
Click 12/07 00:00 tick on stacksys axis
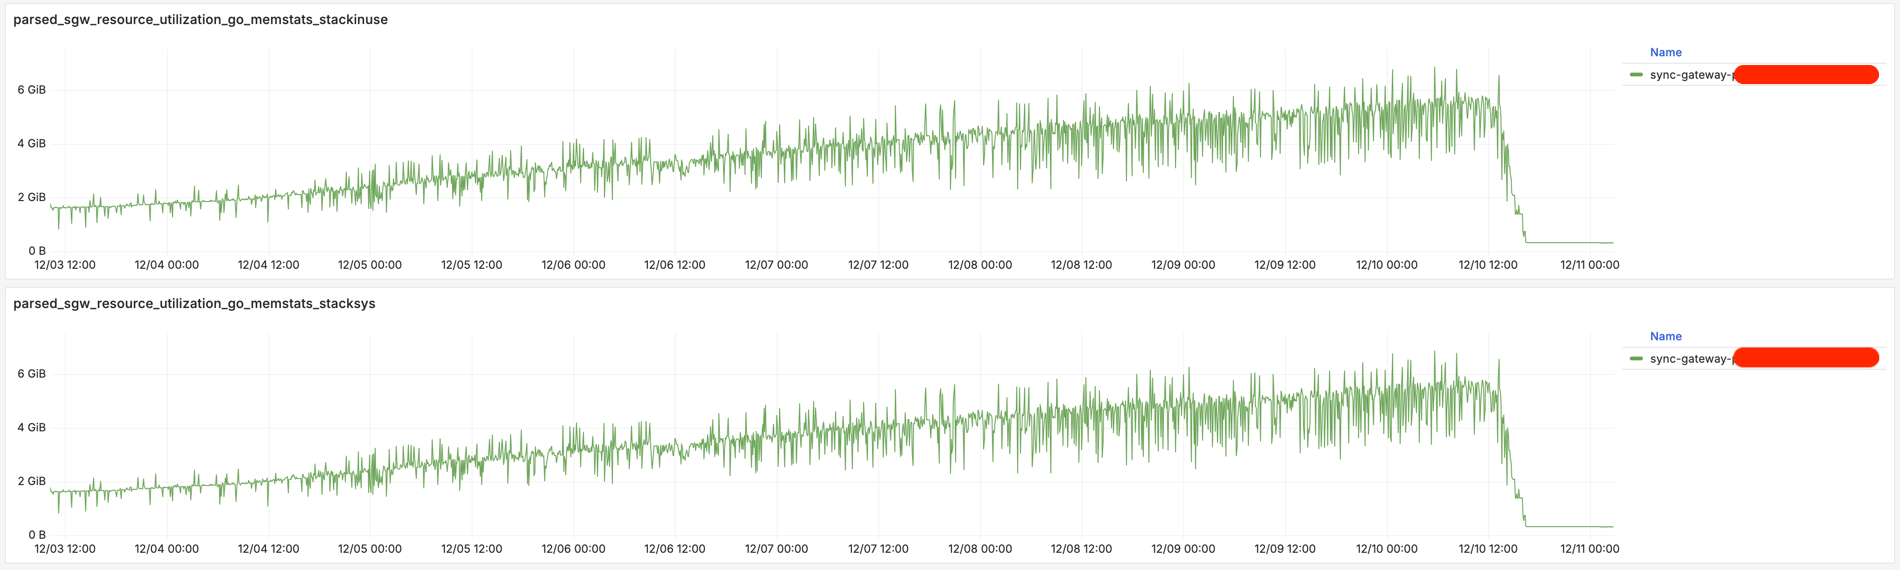click(776, 549)
